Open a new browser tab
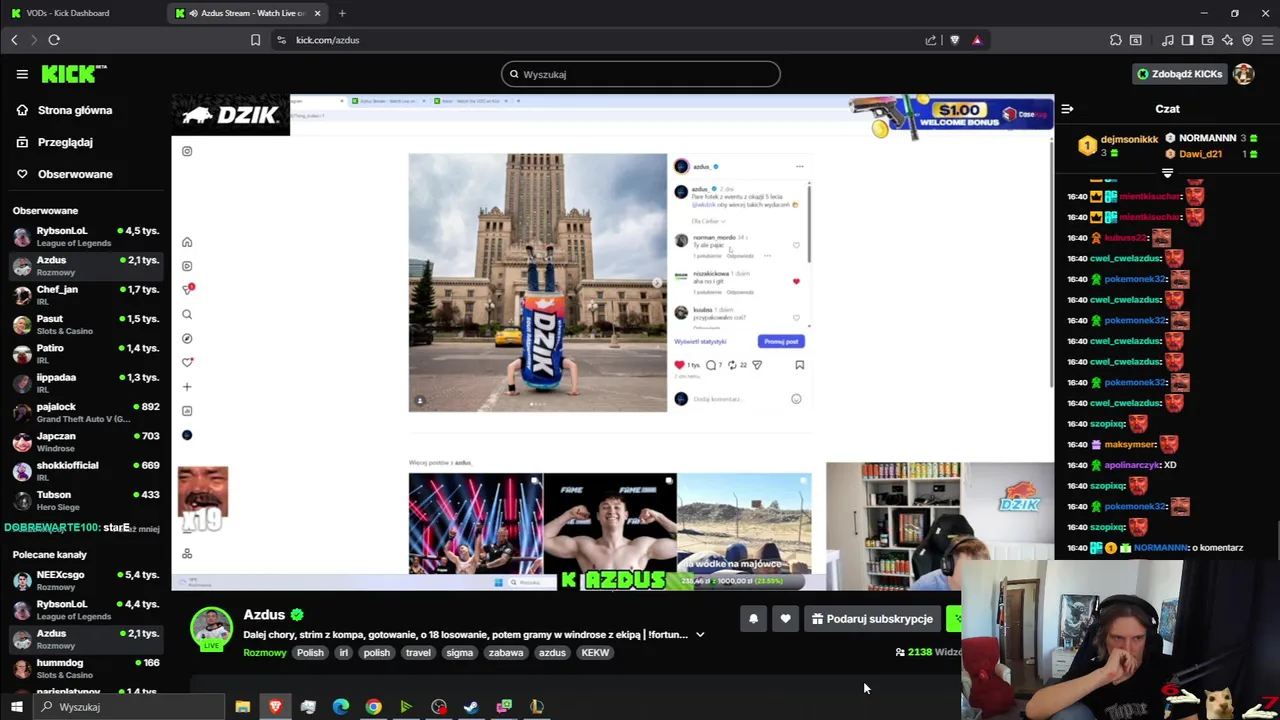1280x720 pixels. (342, 13)
